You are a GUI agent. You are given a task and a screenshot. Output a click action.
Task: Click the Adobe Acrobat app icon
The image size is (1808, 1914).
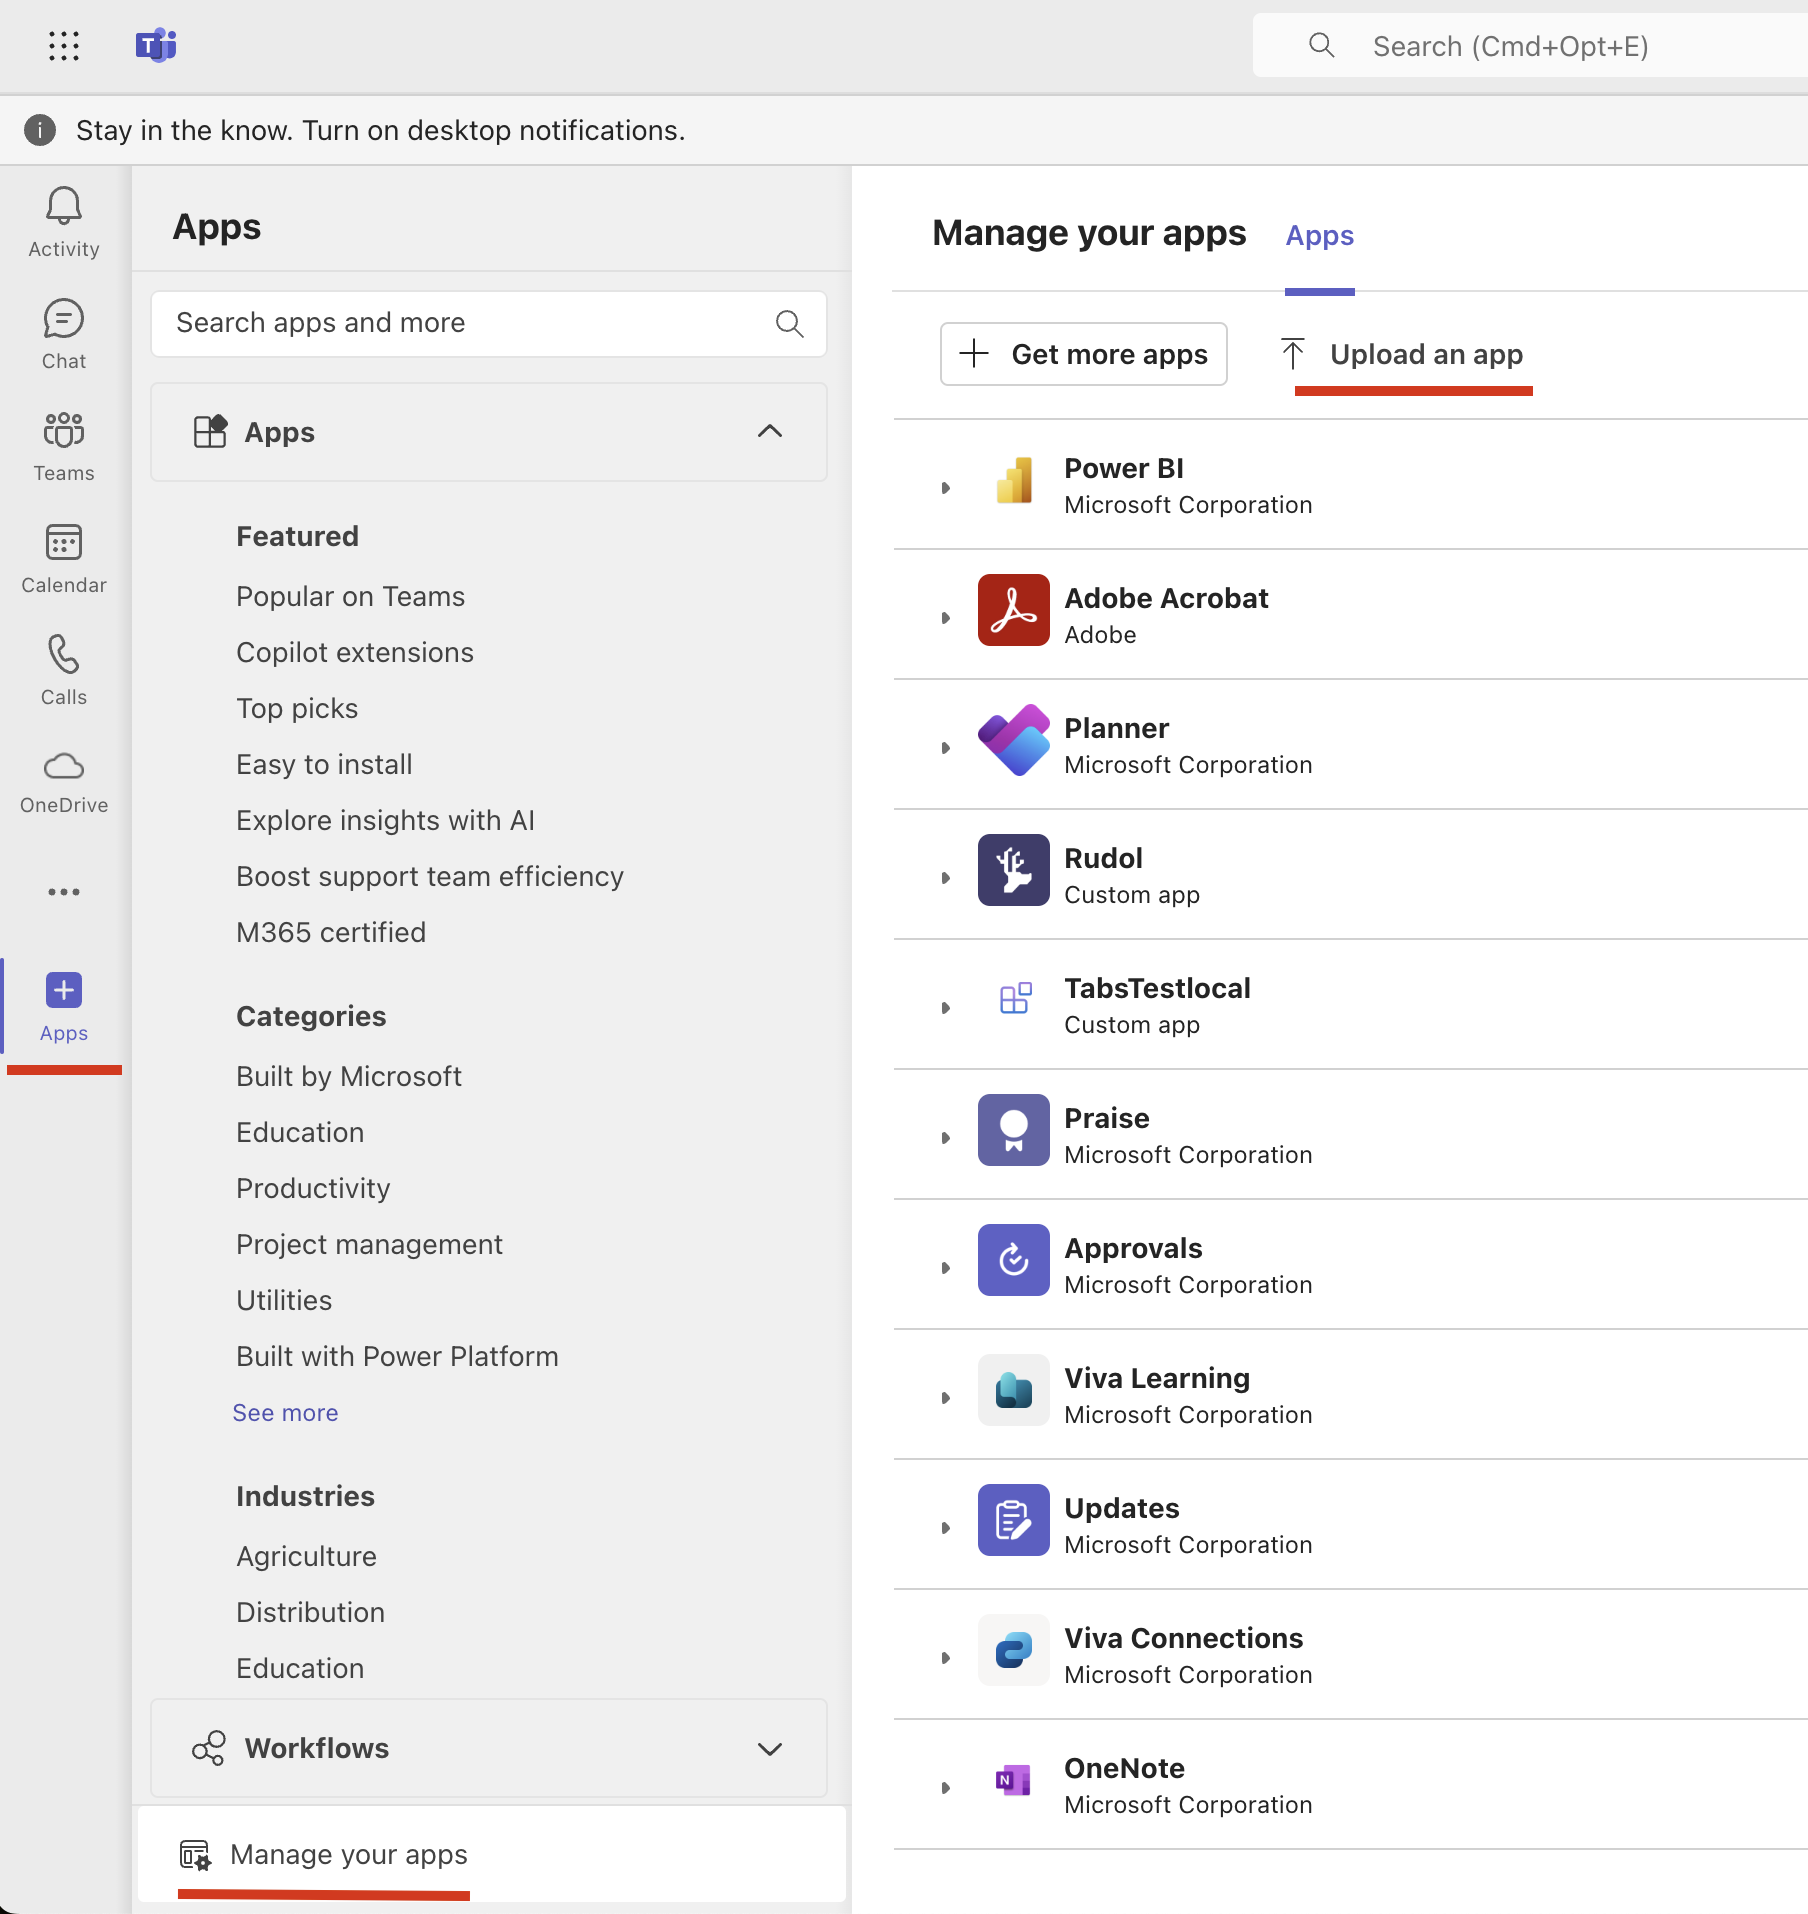(x=1014, y=610)
